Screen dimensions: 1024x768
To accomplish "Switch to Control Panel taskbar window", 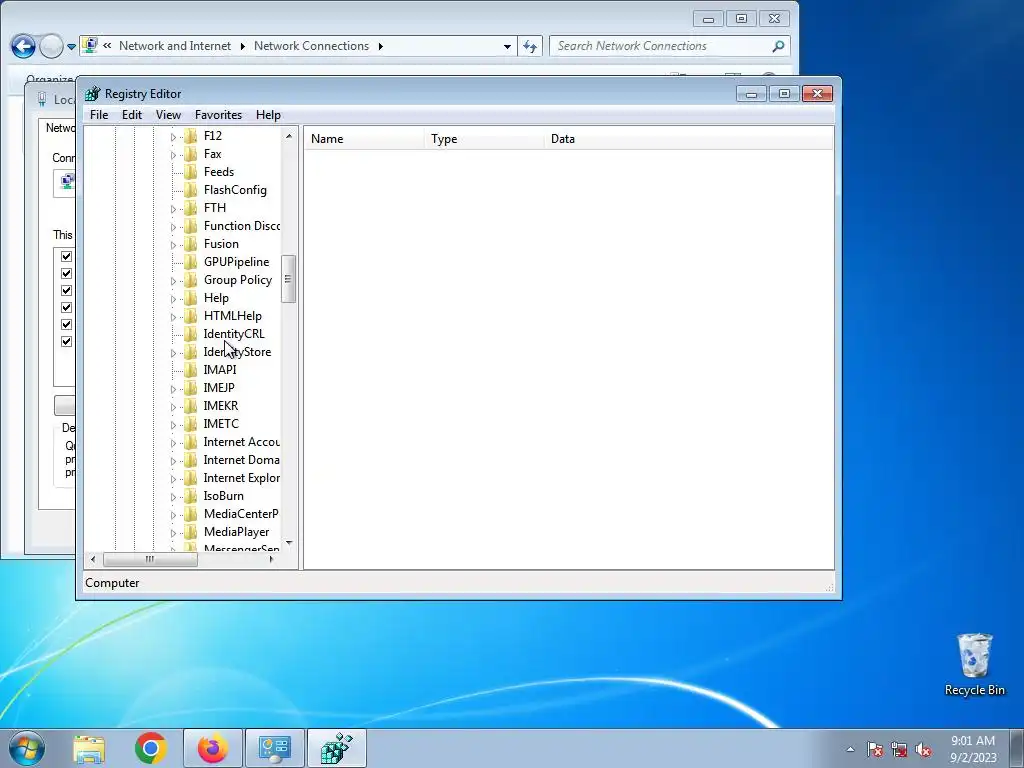I will pos(275,748).
